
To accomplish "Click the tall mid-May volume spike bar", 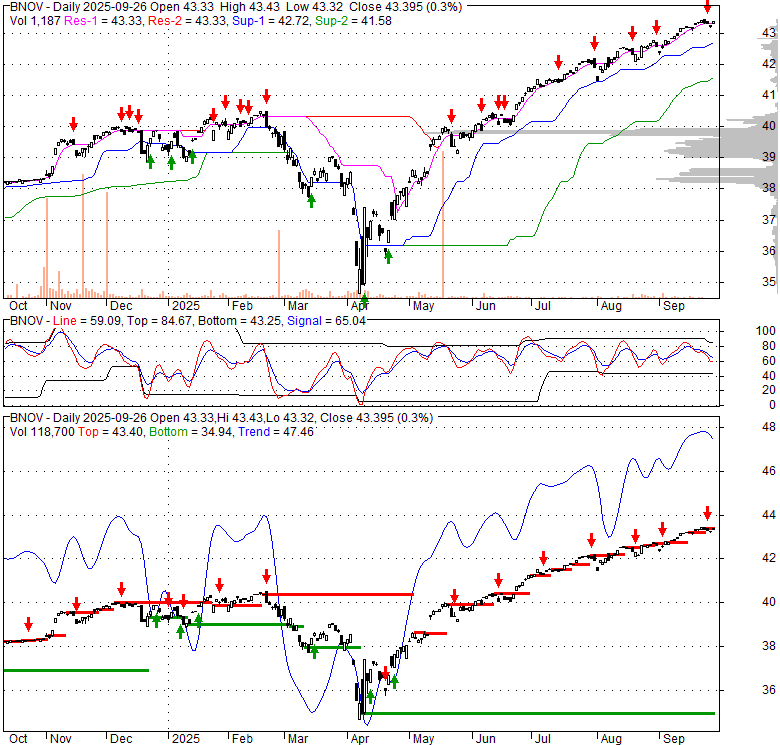I will coord(443,224).
